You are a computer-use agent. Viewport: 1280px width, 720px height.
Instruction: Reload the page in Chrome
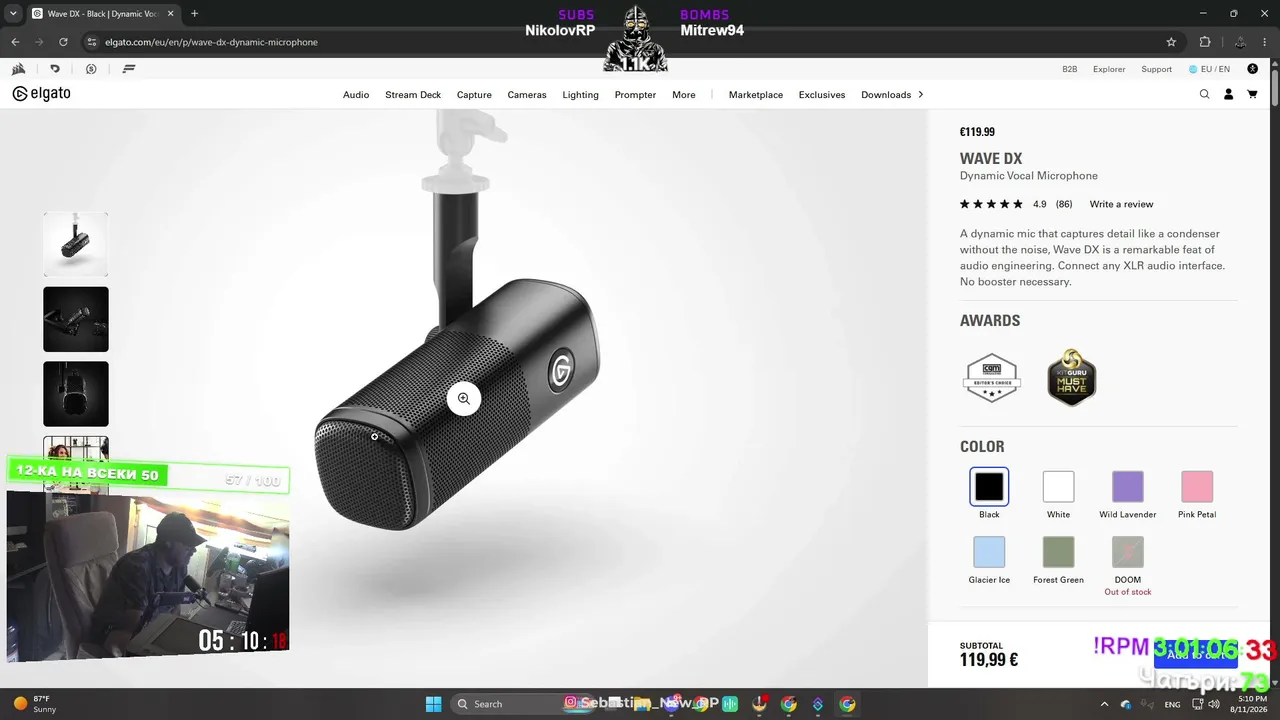[x=63, y=42]
